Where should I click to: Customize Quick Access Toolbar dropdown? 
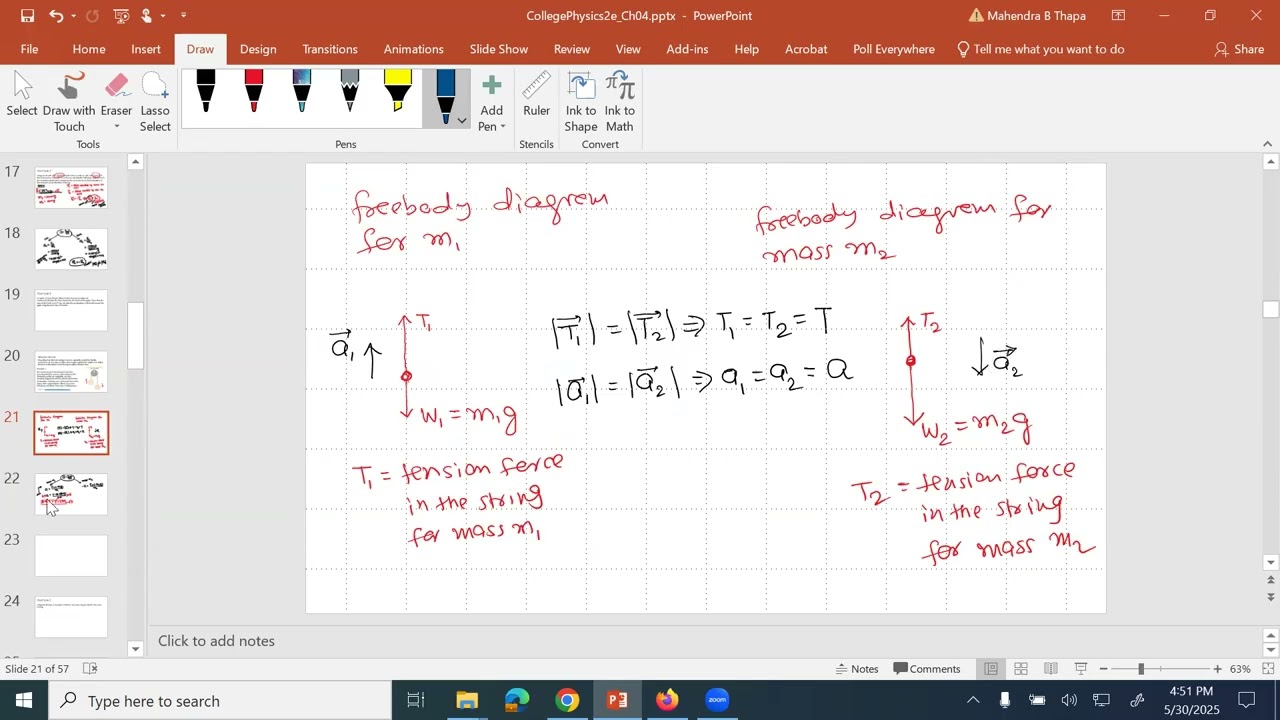click(x=184, y=16)
